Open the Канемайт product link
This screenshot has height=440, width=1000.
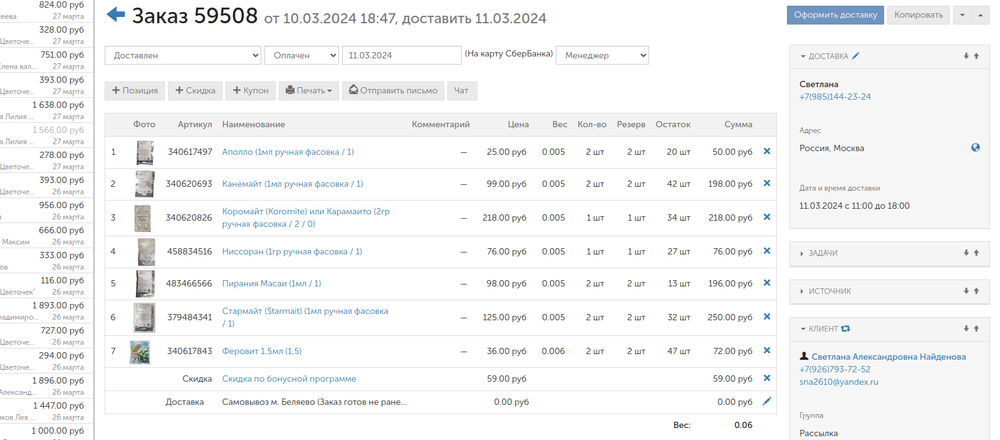292,184
